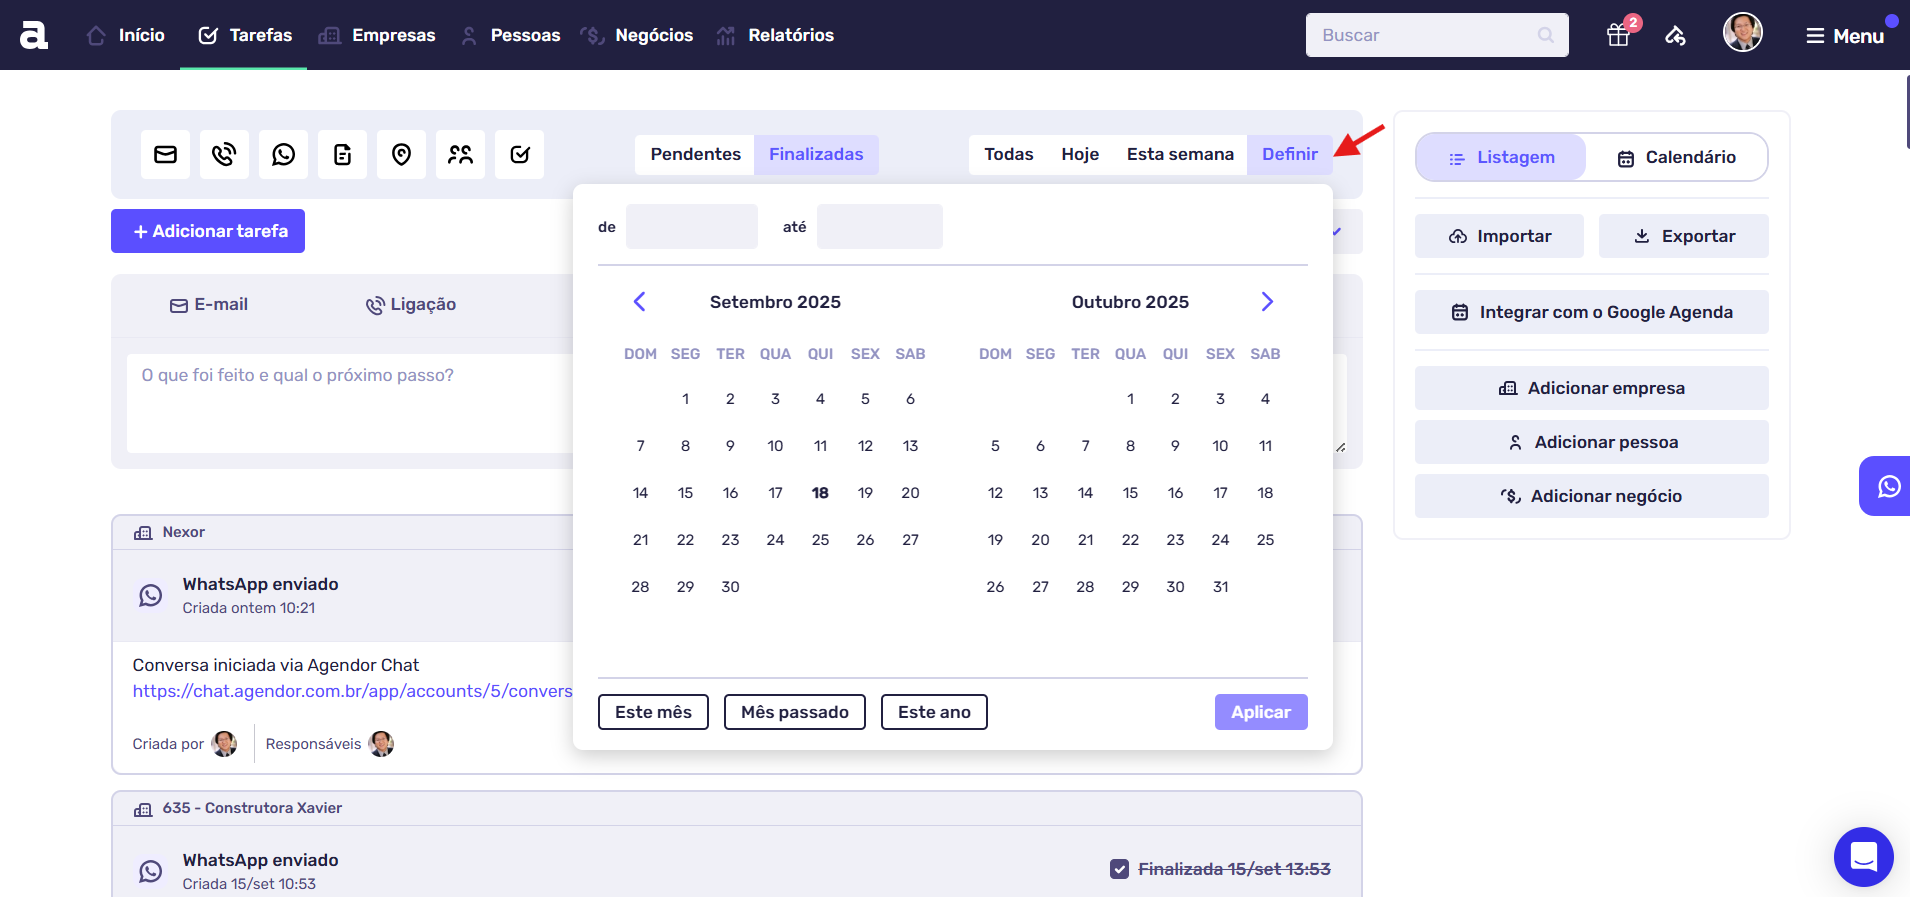
Task: Click the email task type filter icon
Action: [x=165, y=154]
